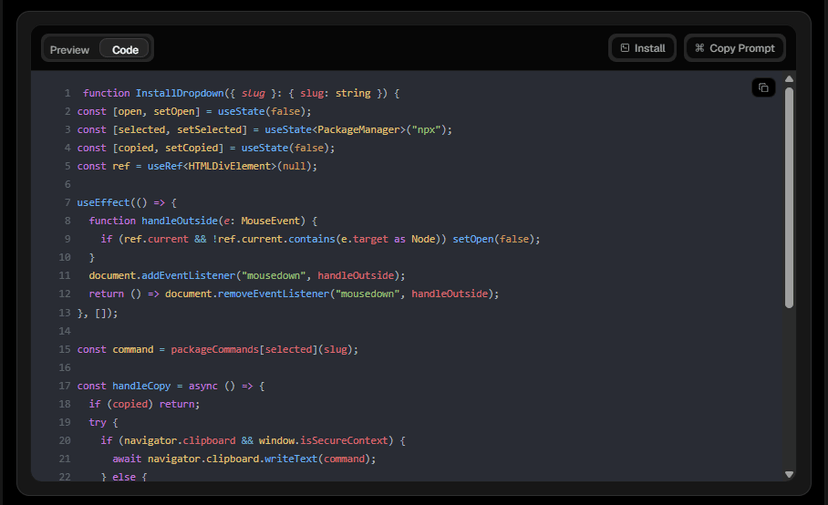Click 'isSecureContext' on line 20
The image size is (828, 505).
[344, 441]
